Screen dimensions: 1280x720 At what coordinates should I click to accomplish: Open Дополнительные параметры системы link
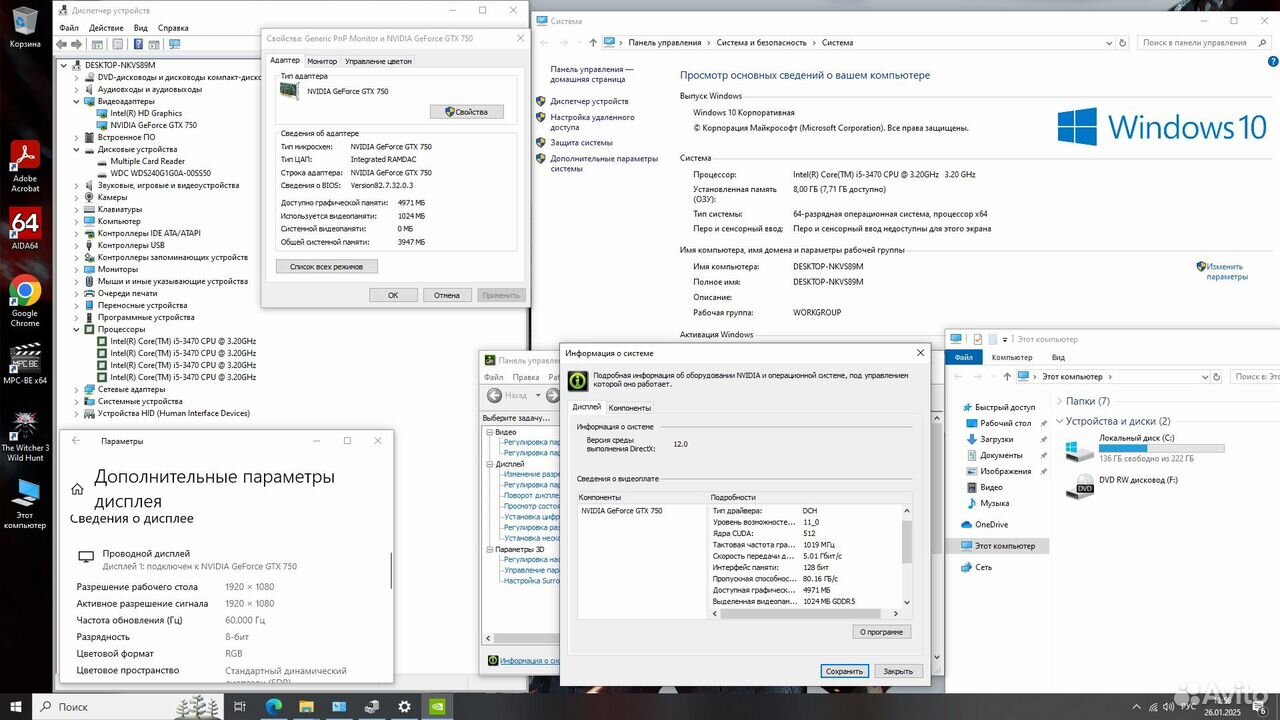[x=604, y=163]
